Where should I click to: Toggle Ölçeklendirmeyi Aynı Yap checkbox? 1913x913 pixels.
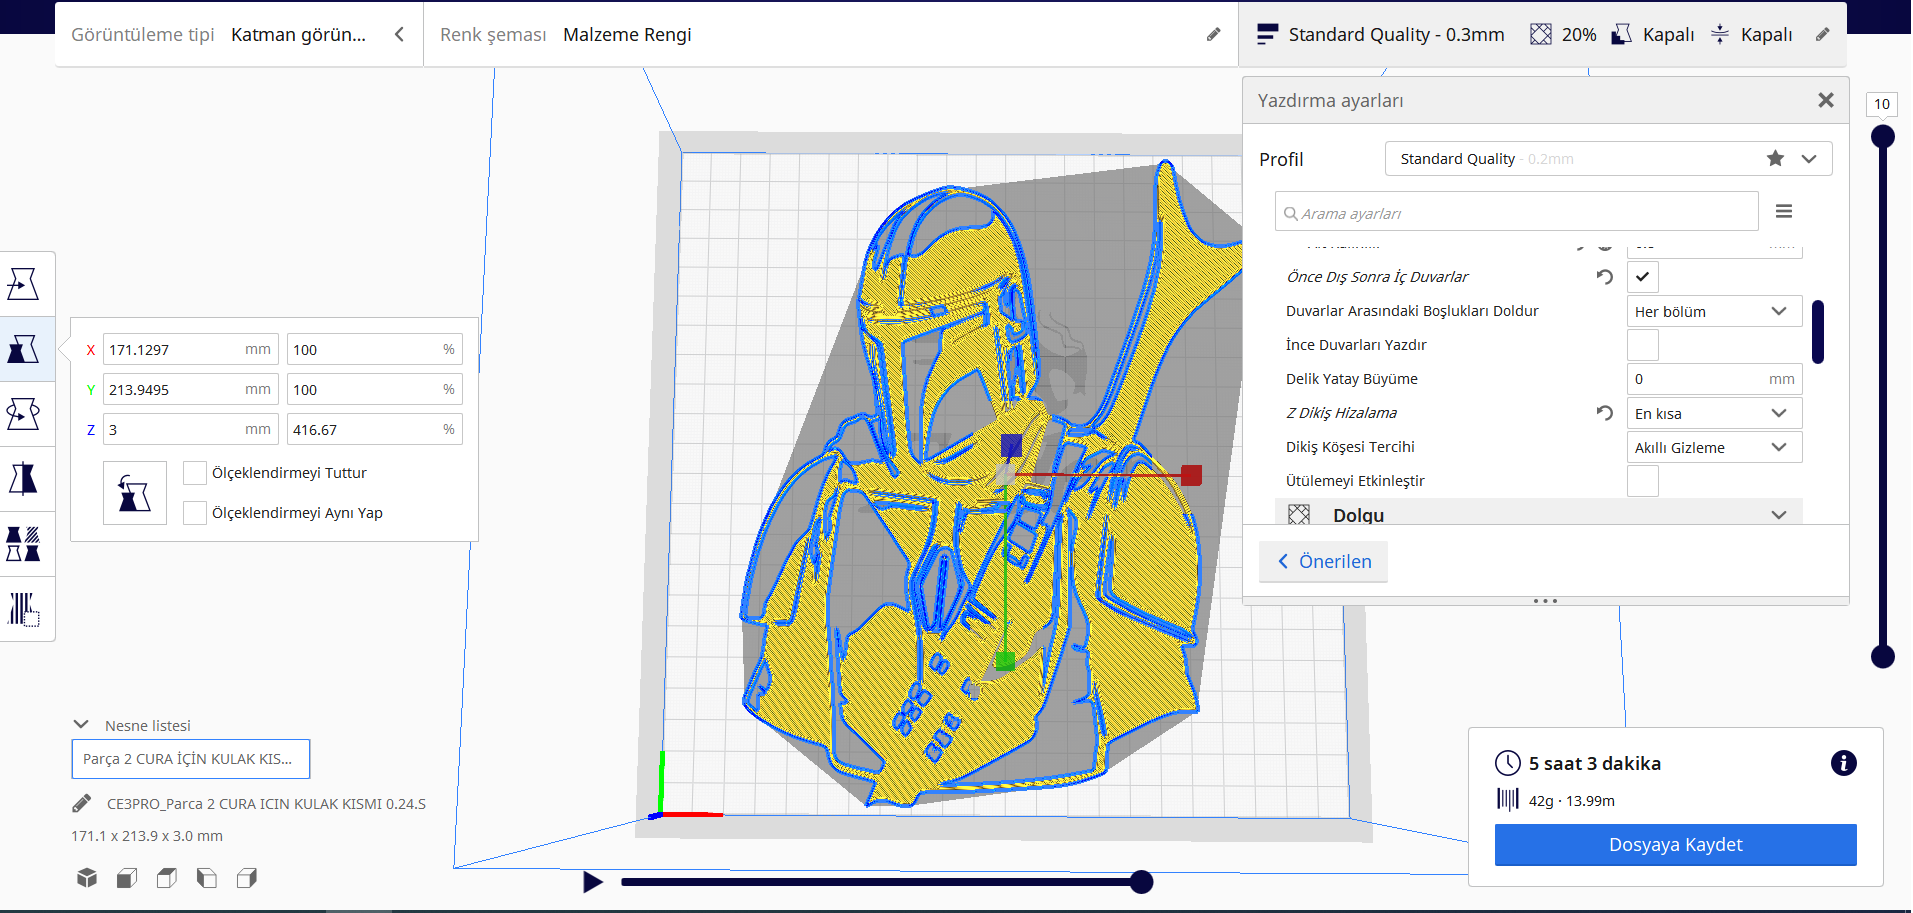(195, 513)
